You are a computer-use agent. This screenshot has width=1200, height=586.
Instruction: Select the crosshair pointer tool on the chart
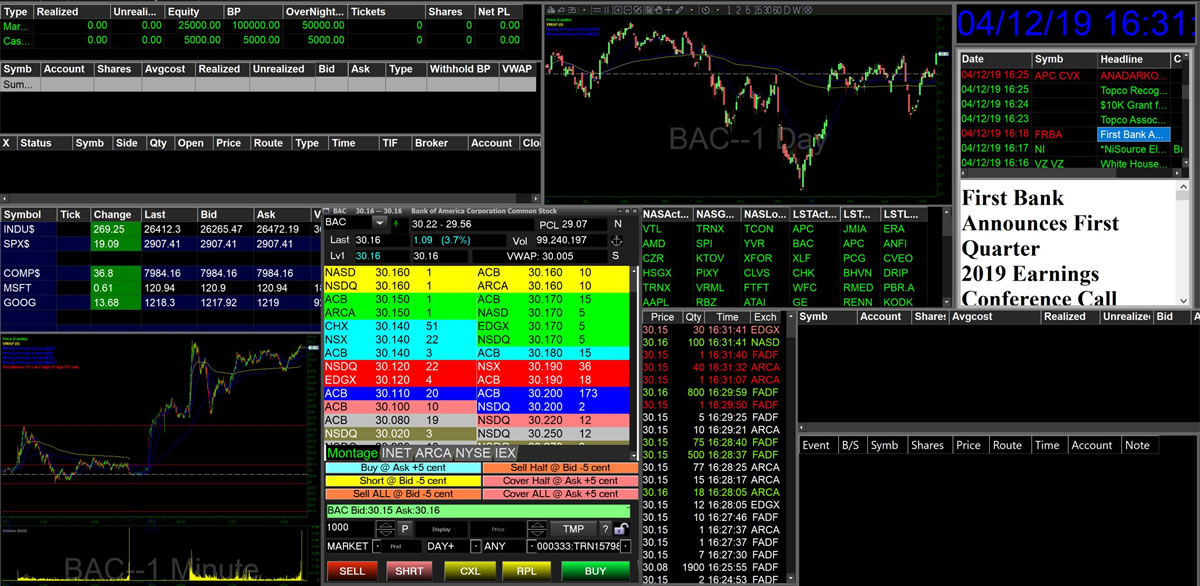coord(668,9)
